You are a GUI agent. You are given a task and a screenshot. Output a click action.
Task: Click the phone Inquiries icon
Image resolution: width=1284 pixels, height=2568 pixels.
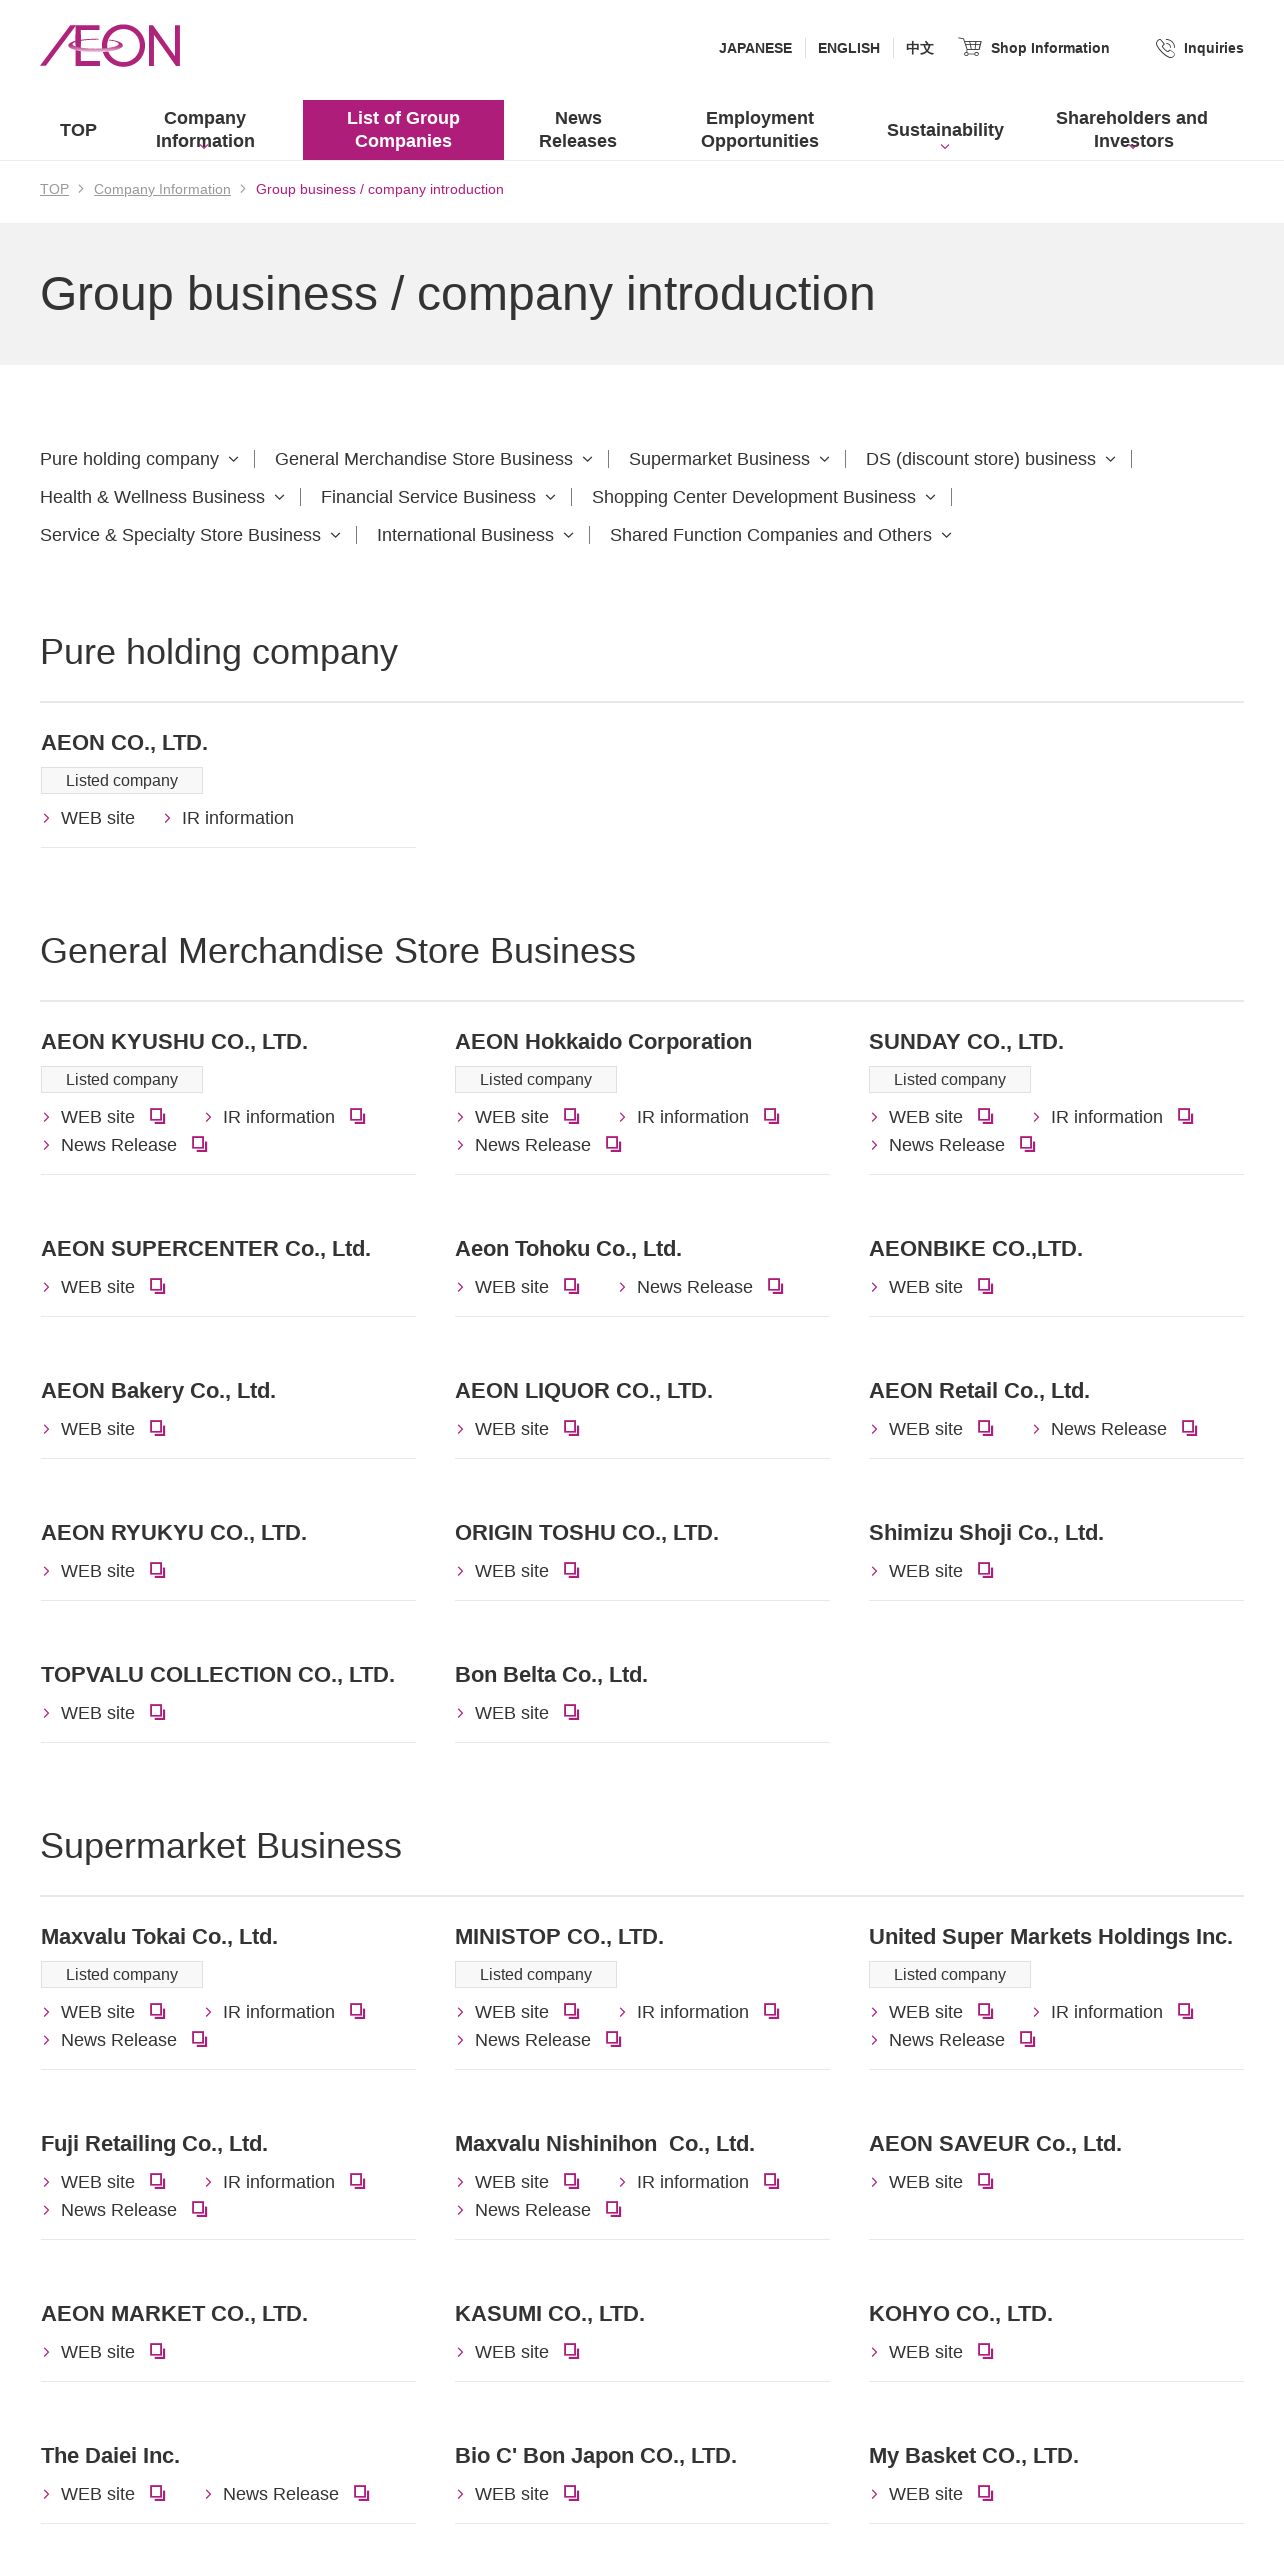tap(1165, 48)
